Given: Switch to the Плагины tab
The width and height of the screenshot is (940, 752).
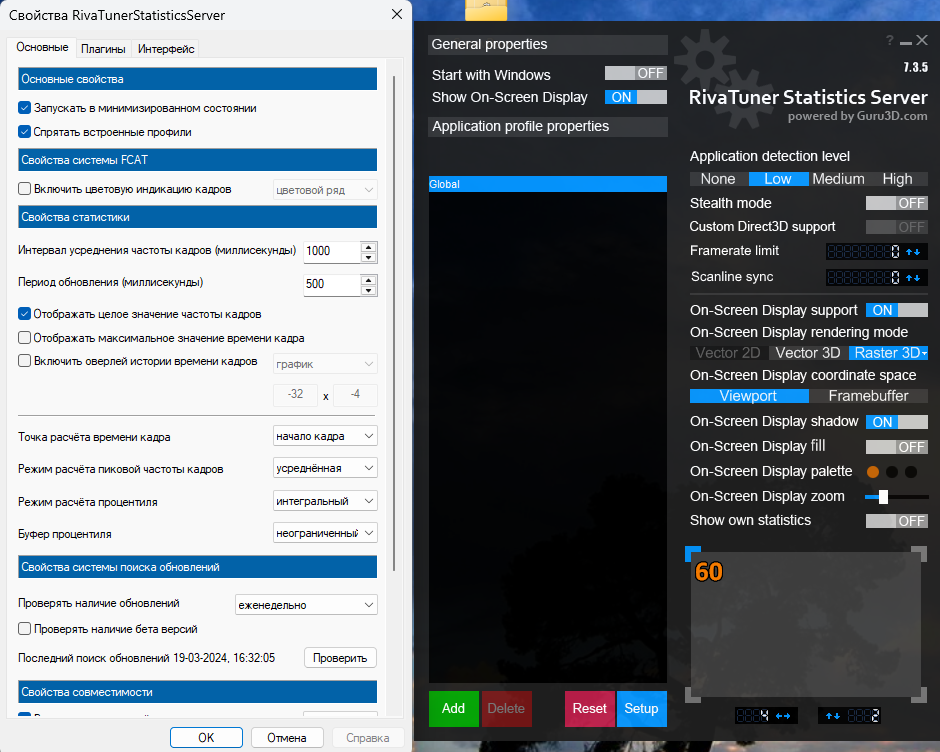Looking at the screenshot, I should pos(103,49).
